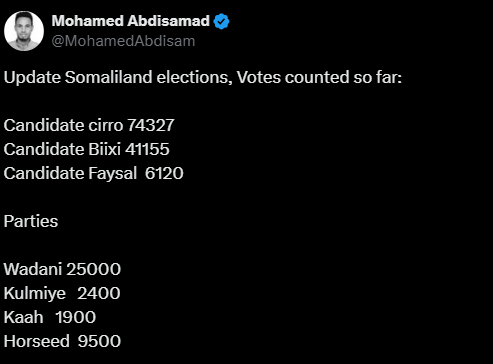This screenshot has height=364, width=493.
Task: Visit the @MohamedAbdisam handle link
Action: pyautogui.click(x=123, y=41)
